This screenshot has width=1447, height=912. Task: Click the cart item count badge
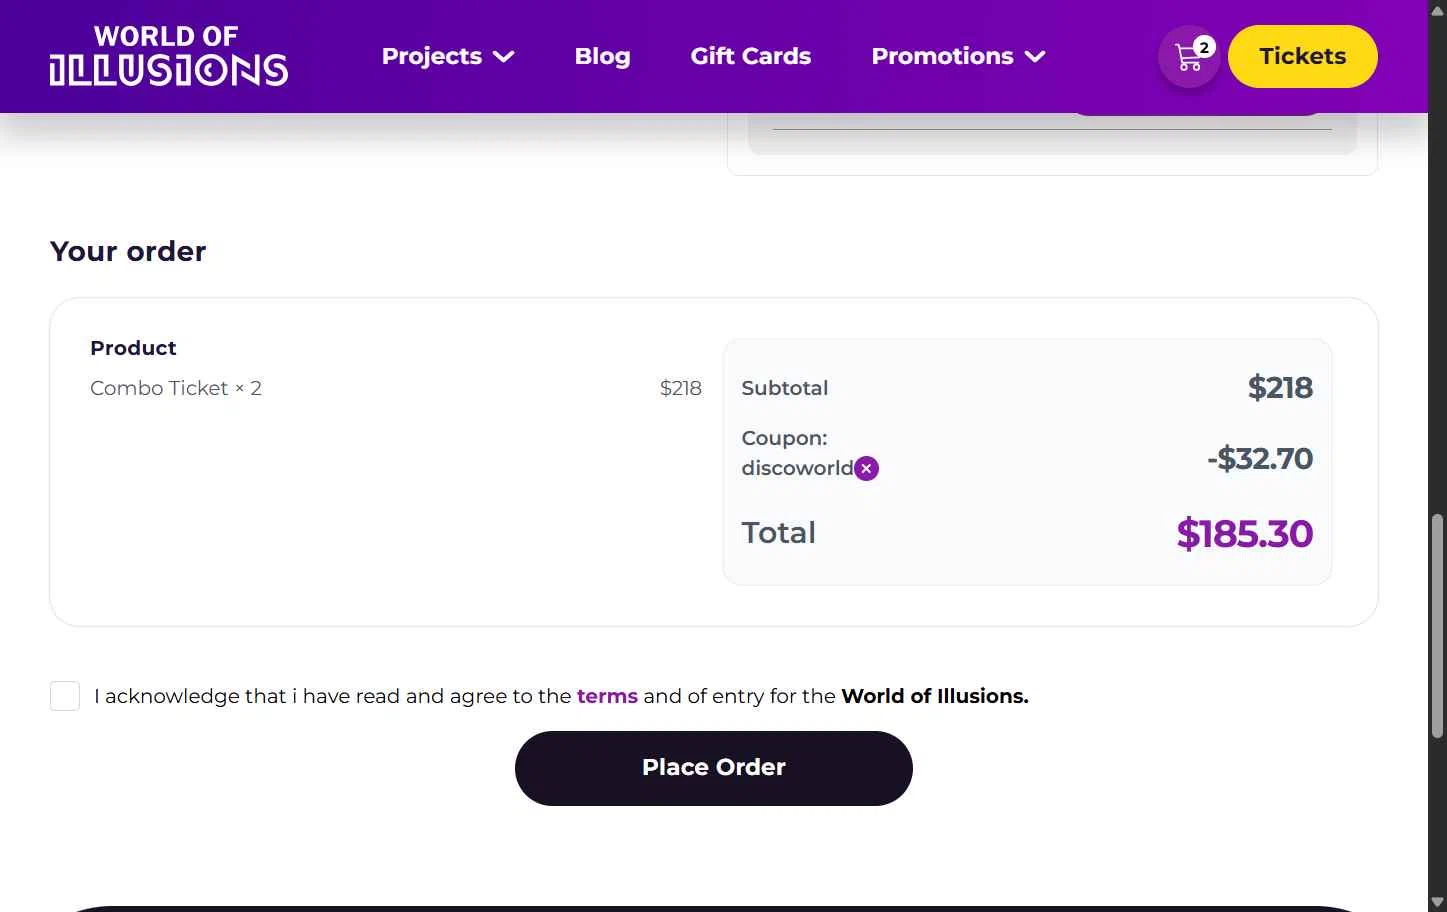(x=1204, y=47)
